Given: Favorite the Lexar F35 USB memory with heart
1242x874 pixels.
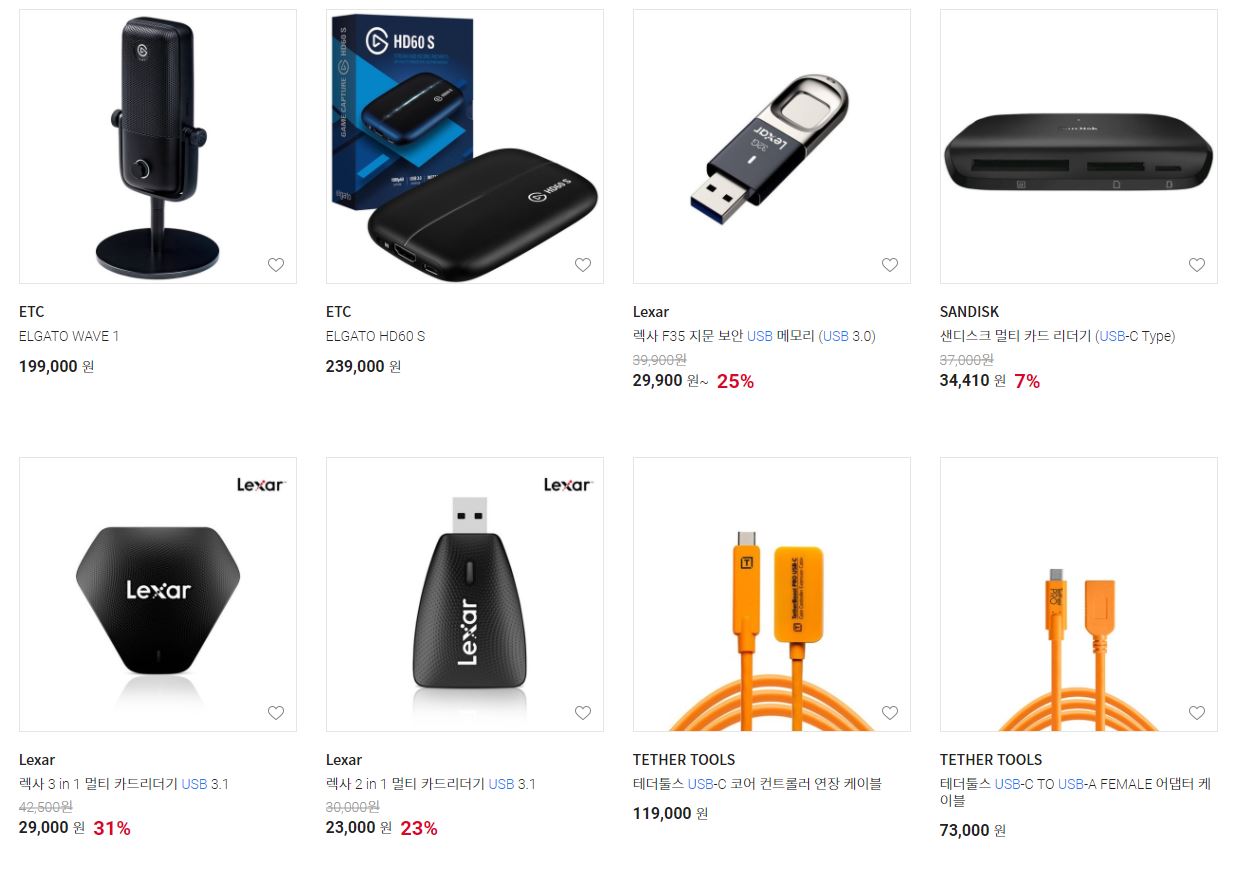Looking at the screenshot, I should tap(890, 265).
